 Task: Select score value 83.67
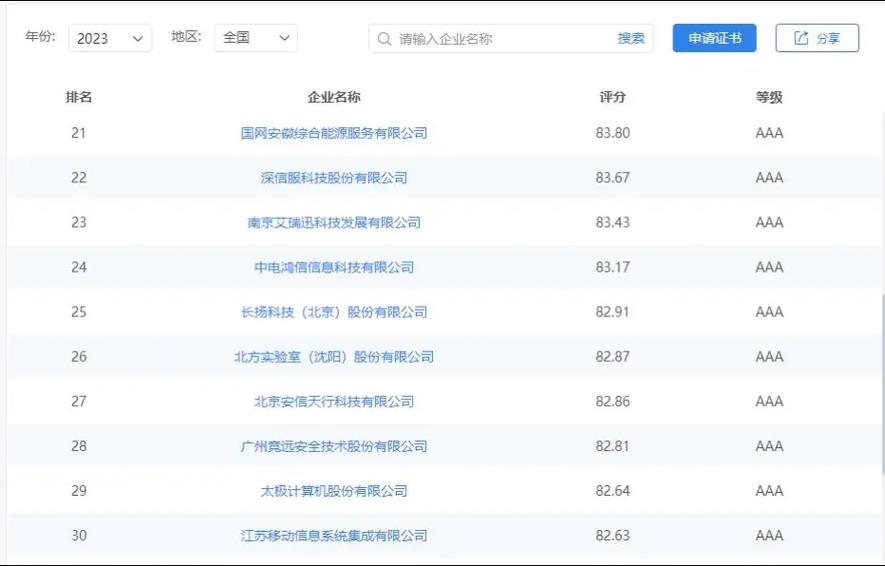pyautogui.click(x=612, y=178)
